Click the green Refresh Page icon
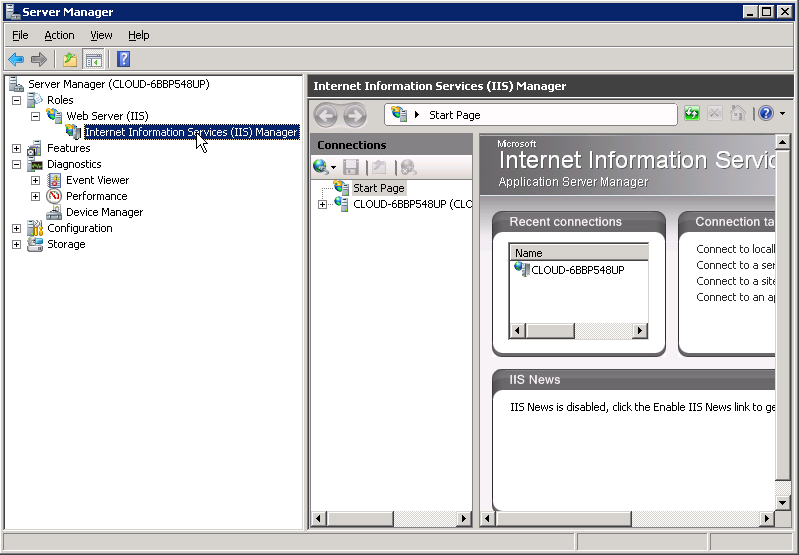Image resolution: width=799 pixels, height=555 pixels. click(x=691, y=113)
